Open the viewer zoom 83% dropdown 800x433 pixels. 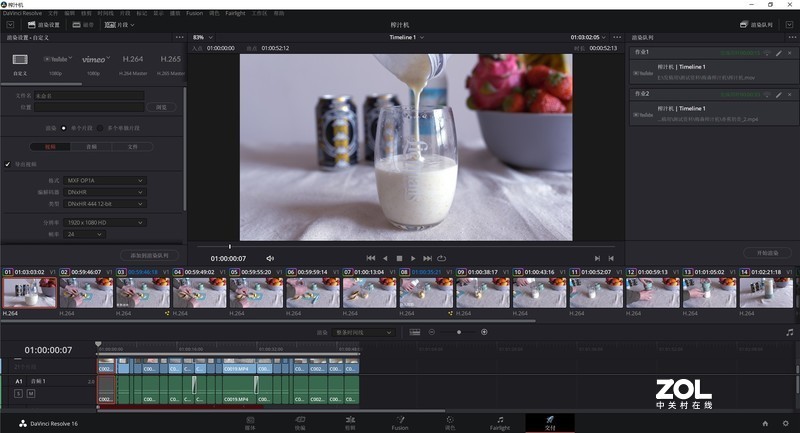point(203,37)
